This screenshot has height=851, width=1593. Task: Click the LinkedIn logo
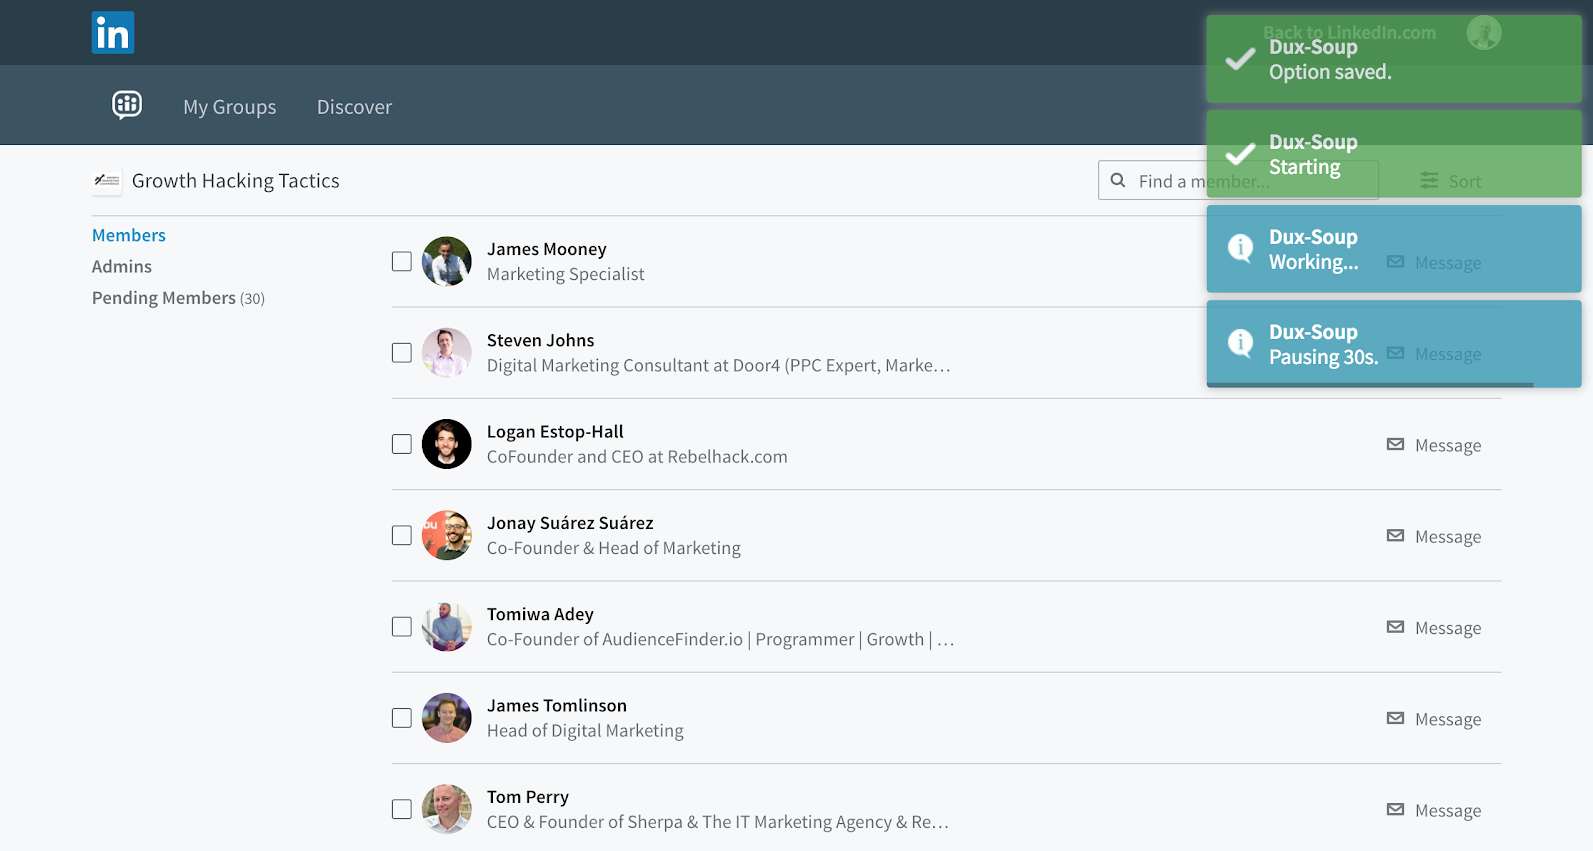(x=113, y=33)
